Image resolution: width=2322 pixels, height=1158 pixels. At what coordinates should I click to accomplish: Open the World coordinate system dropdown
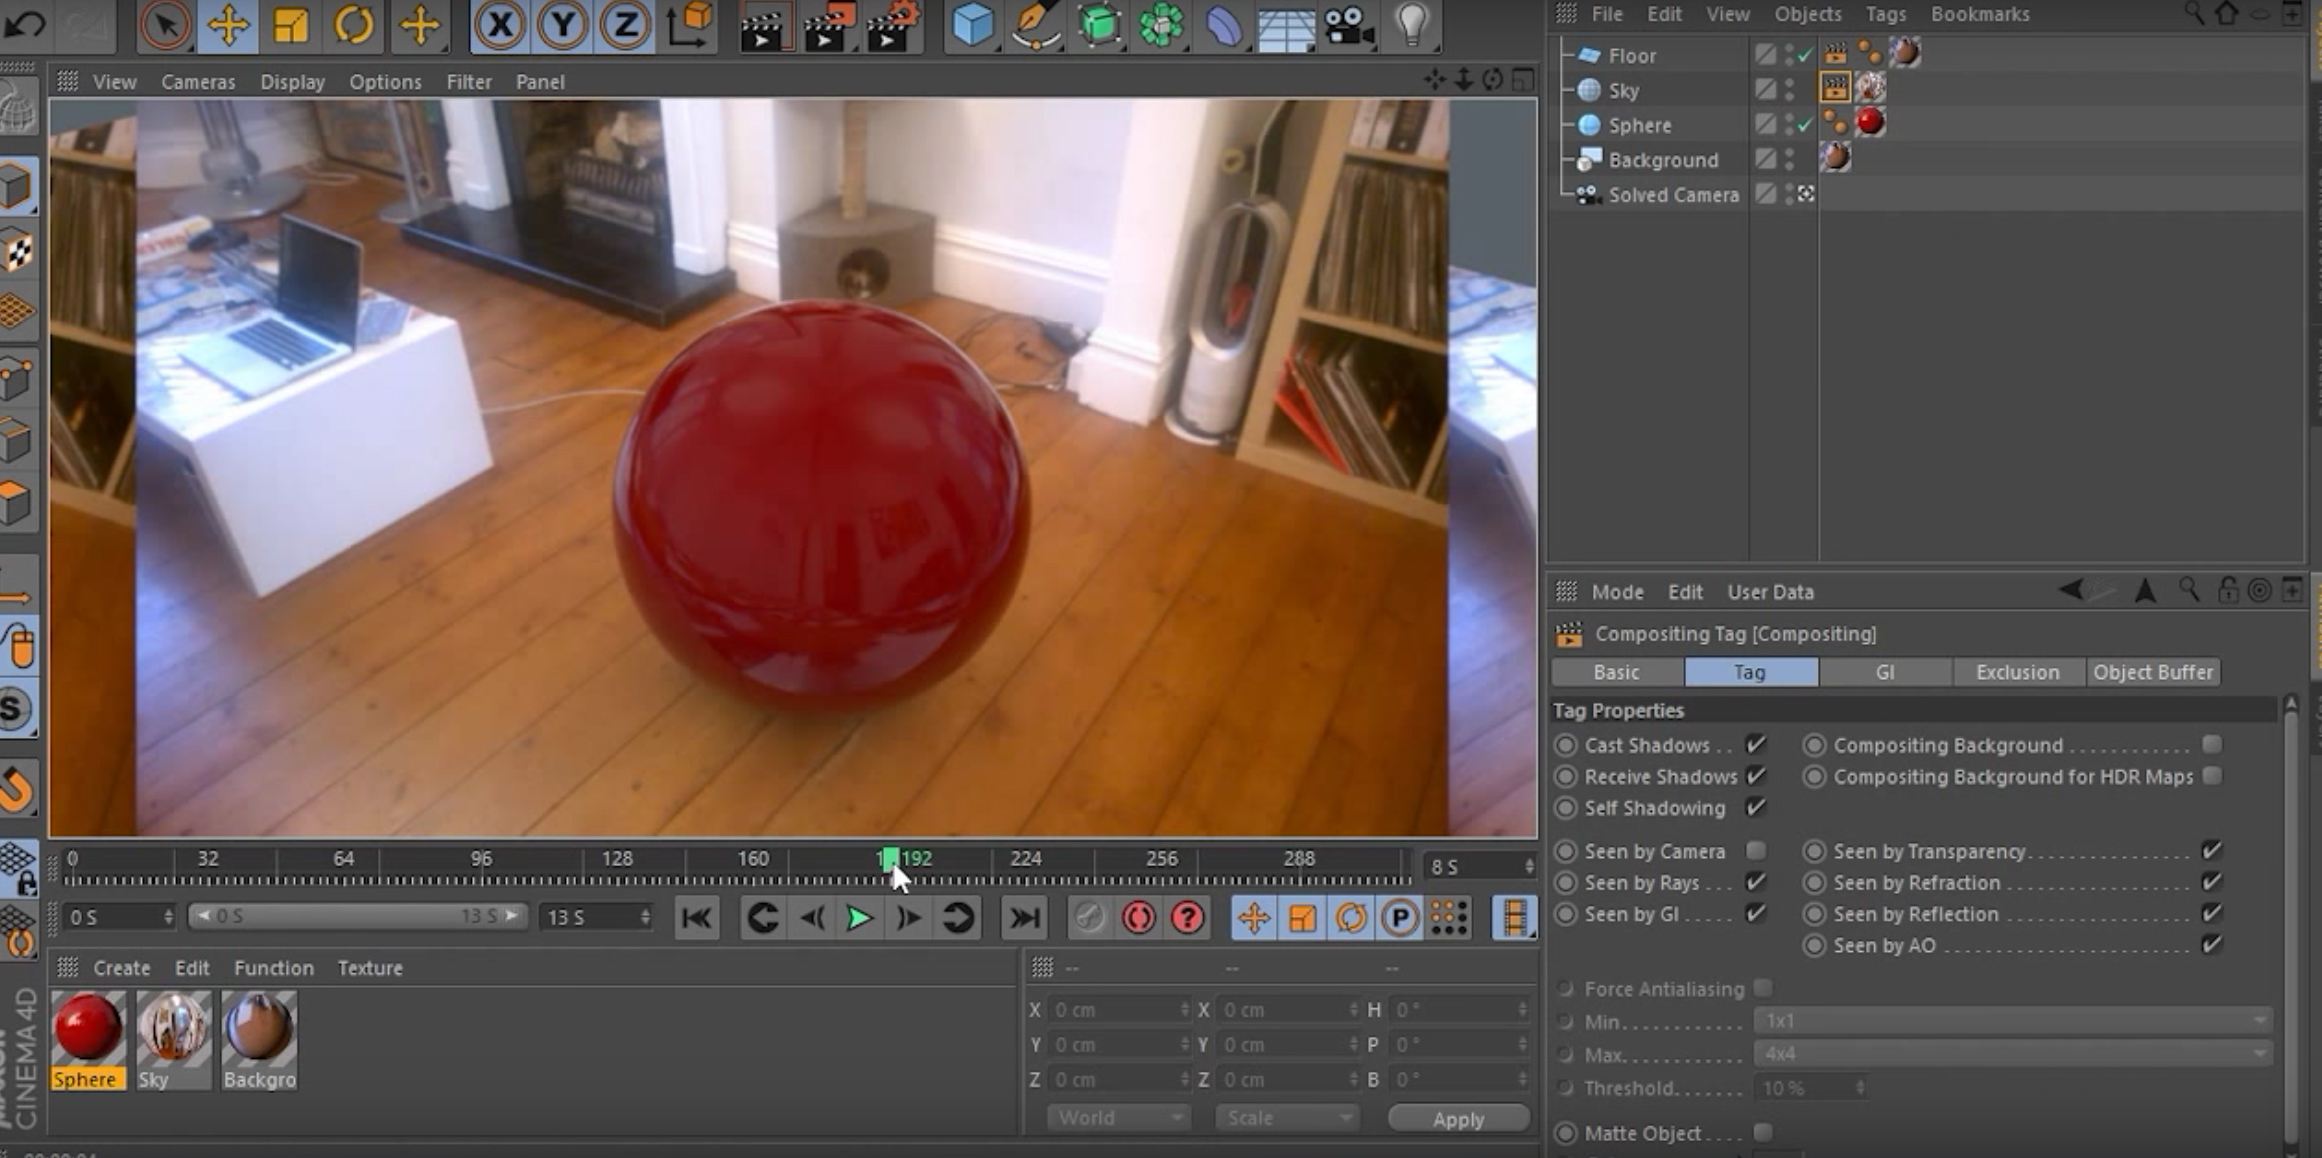(1118, 1117)
